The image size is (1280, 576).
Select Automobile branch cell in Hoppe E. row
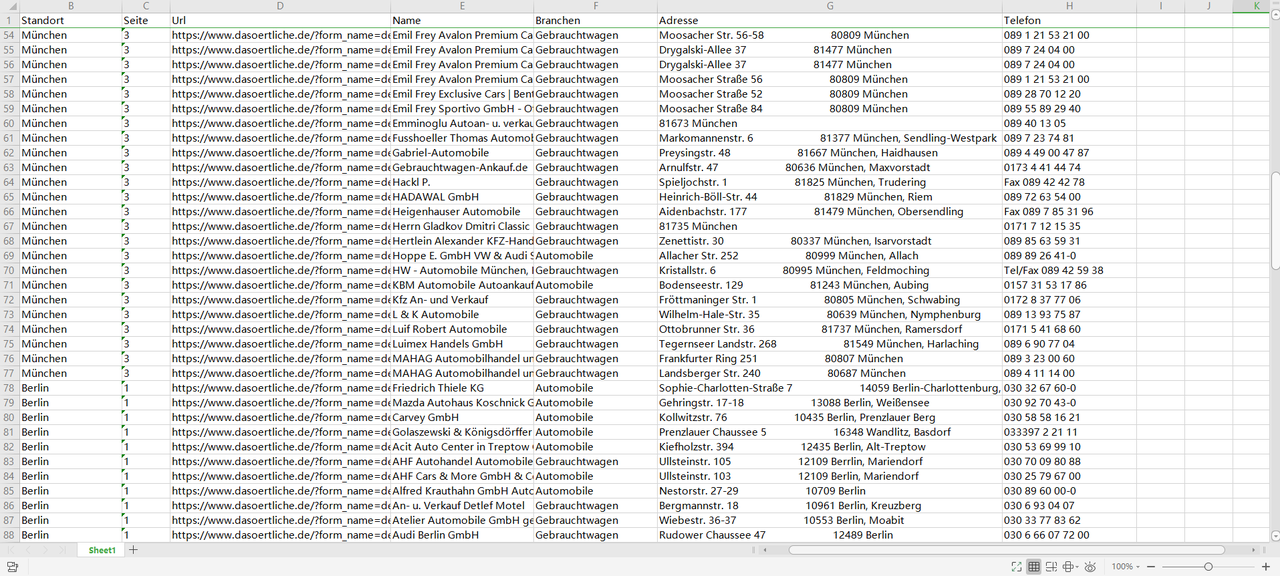(595, 256)
